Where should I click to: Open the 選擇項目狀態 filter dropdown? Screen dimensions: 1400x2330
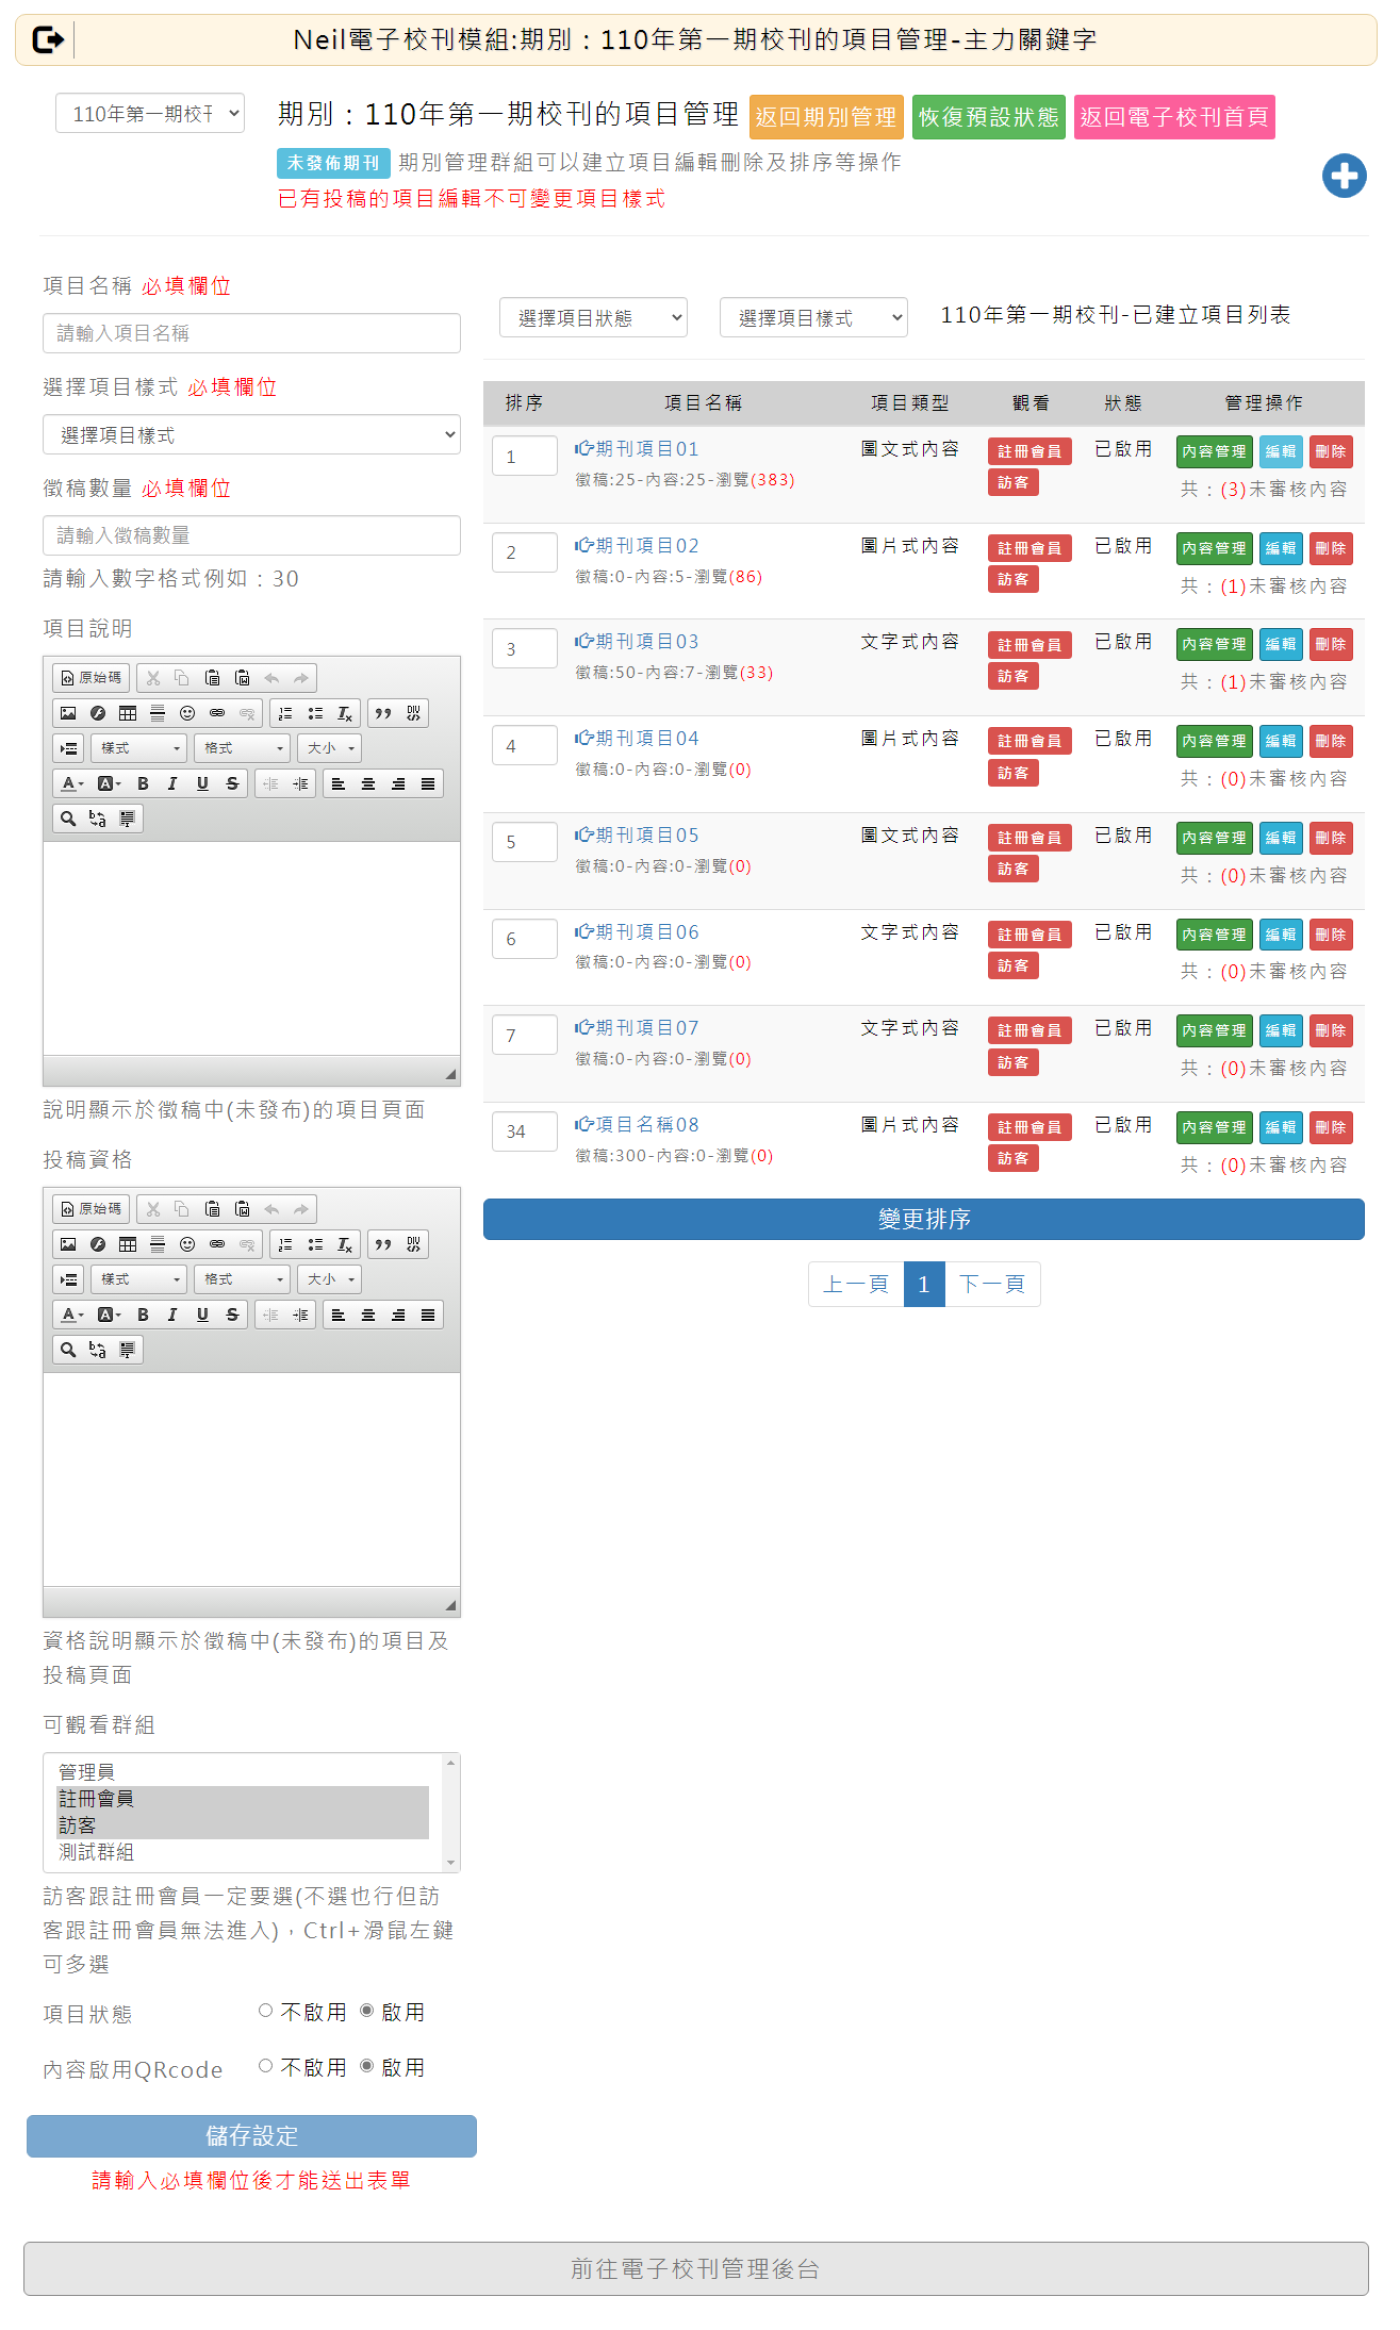(593, 318)
